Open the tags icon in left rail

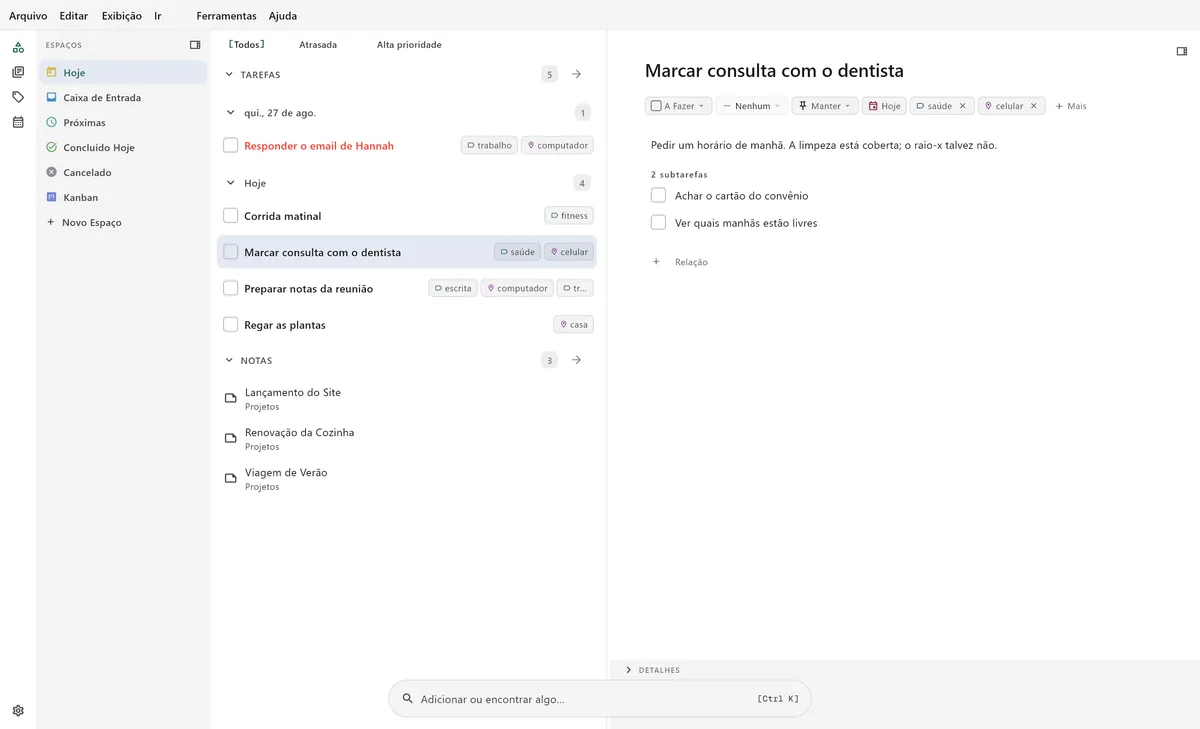pyautogui.click(x=18, y=97)
